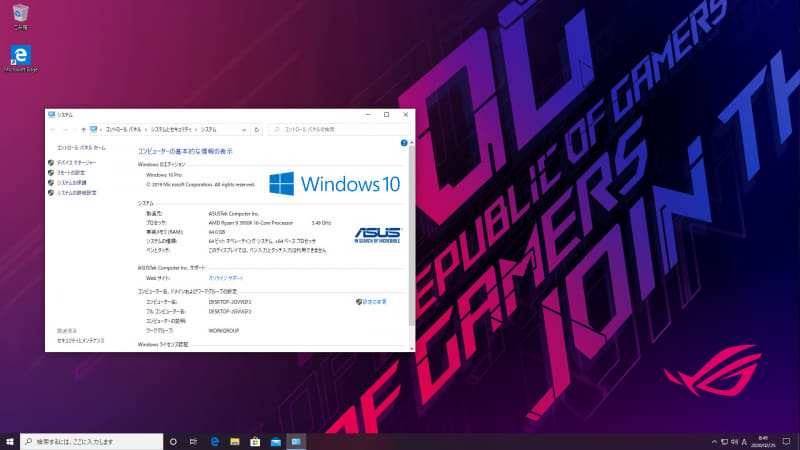Open the taskbar clock and date
The width and height of the screenshot is (800, 450).
click(763, 442)
